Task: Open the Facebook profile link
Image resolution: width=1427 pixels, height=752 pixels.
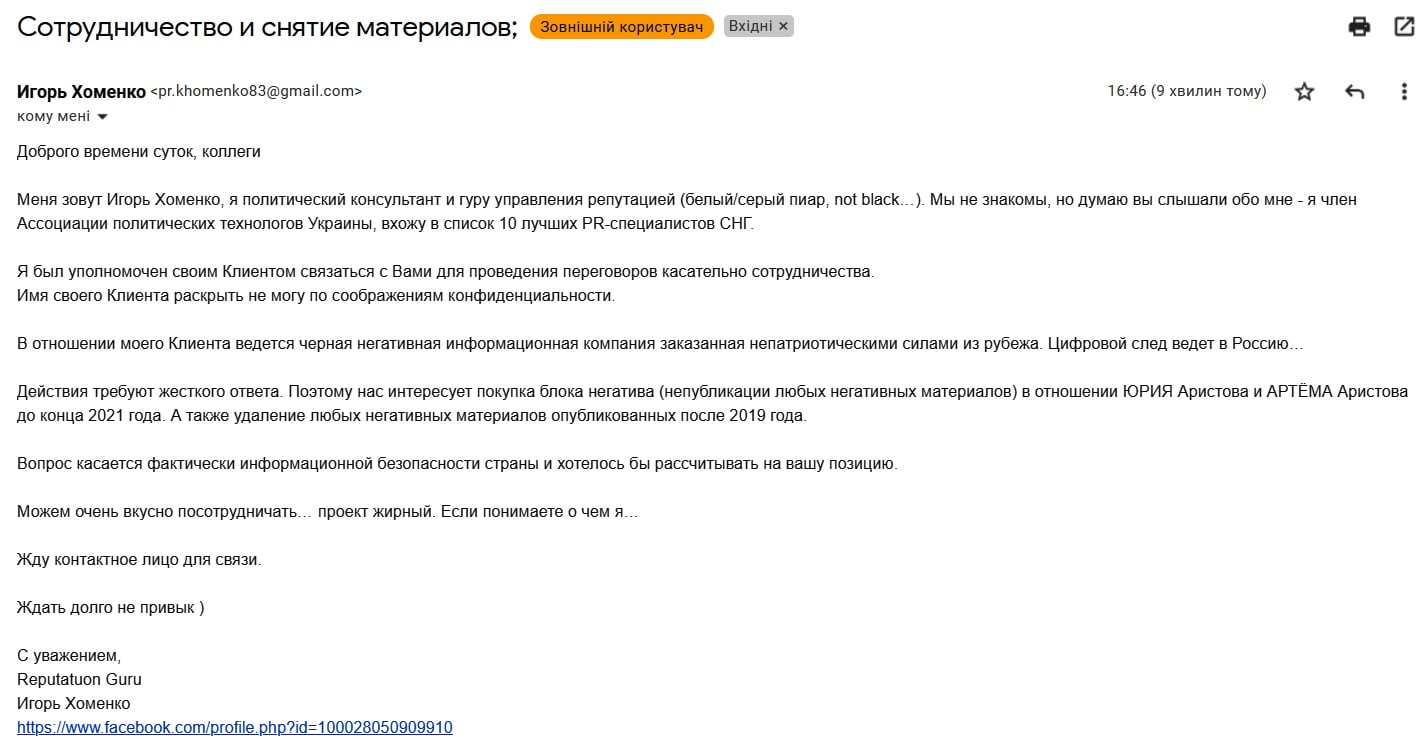Action: coord(235,727)
